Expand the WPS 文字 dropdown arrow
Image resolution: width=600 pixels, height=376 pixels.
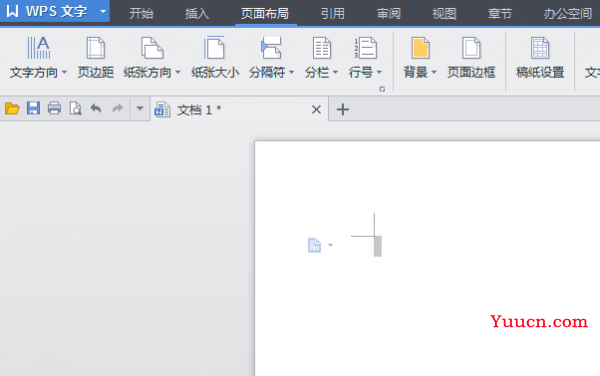103,11
